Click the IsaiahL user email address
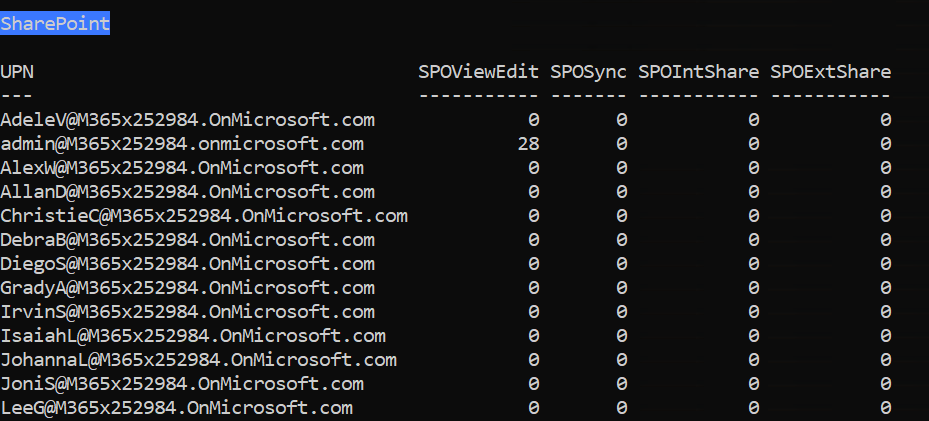The height and width of the screenshot is (421, 929). [193, 336]
